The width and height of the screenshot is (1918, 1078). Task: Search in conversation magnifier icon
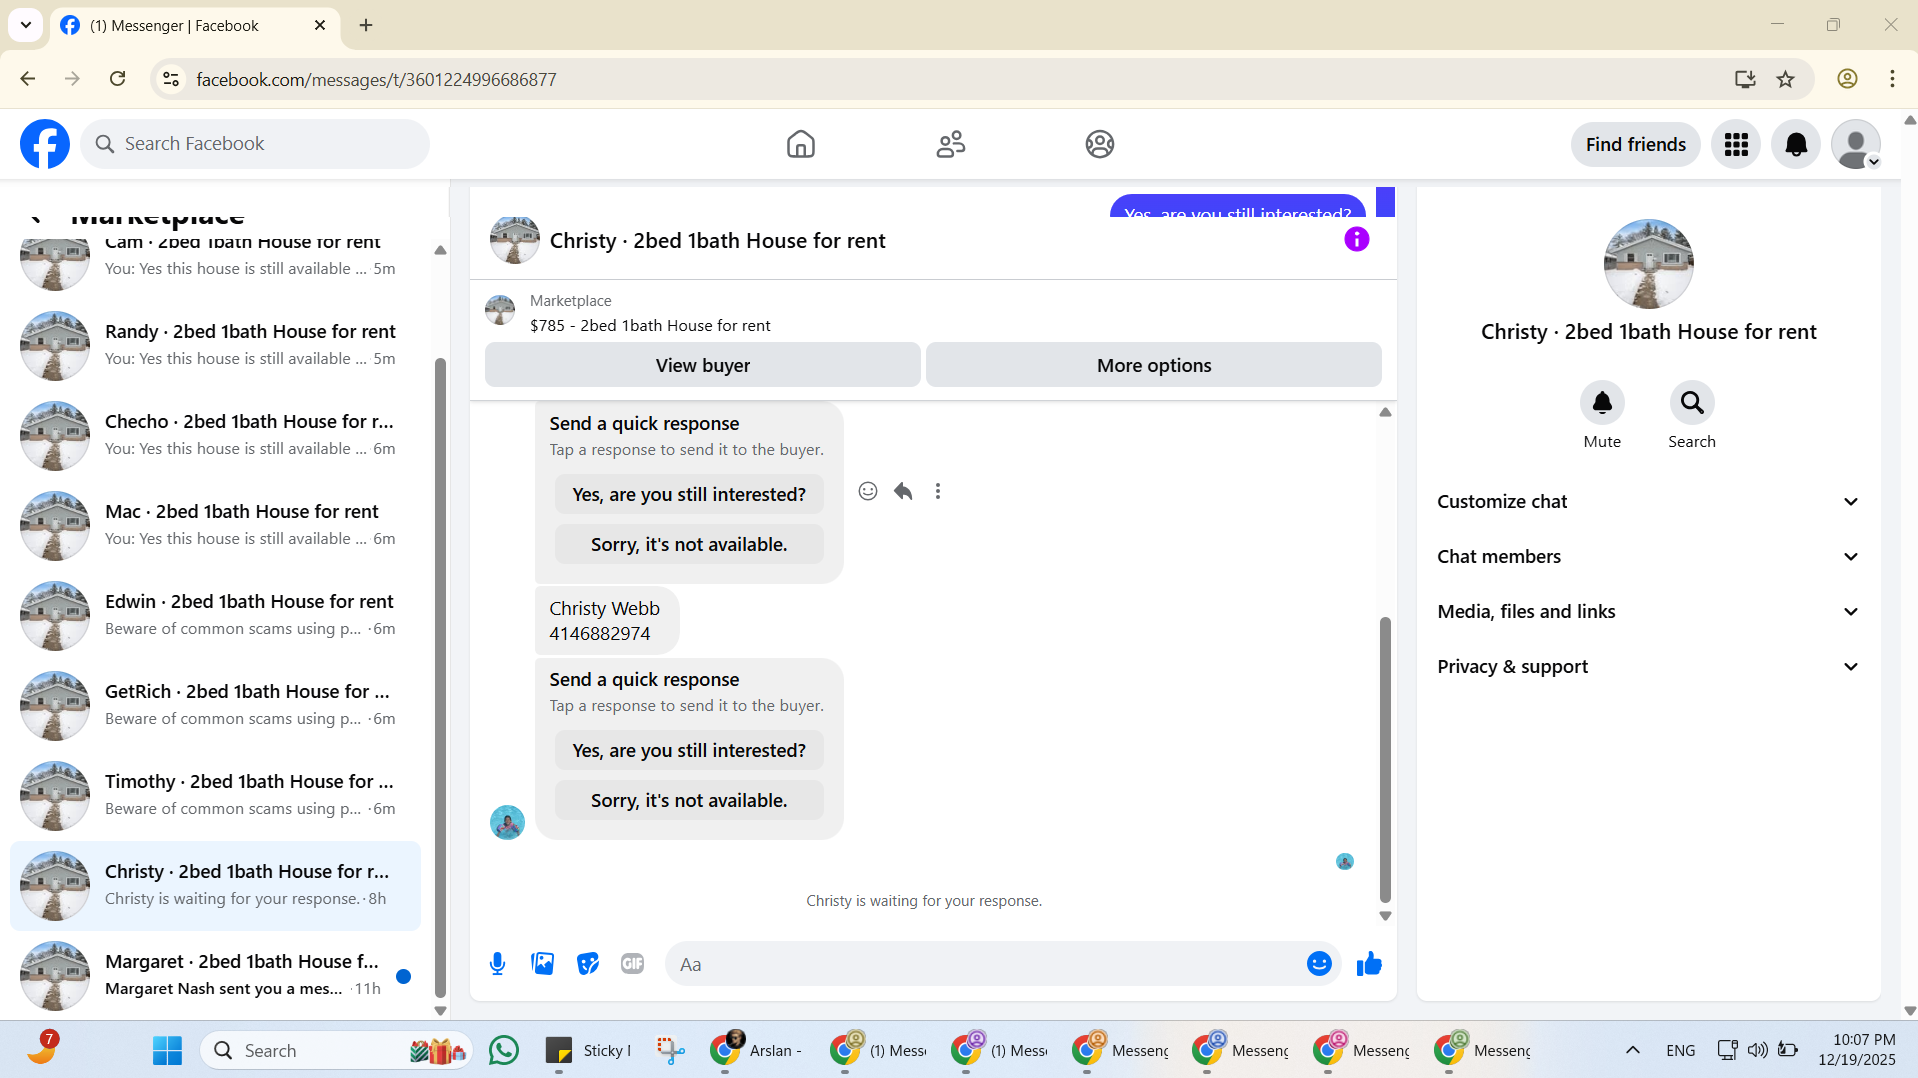coord(1692,403)
